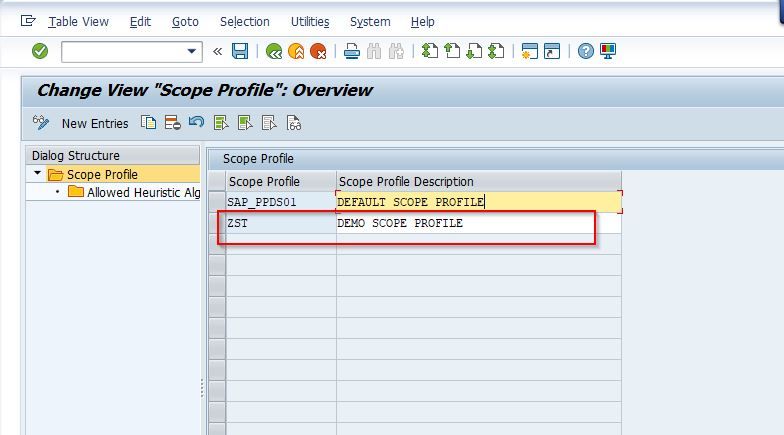784x435 pixels.
Task: Go to First Page icon
Action: tap(430, 51)
